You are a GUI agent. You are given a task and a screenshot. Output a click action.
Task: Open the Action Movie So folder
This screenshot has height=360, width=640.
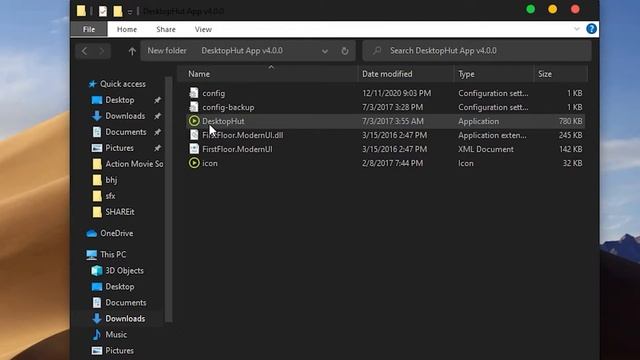coord(134,164)
